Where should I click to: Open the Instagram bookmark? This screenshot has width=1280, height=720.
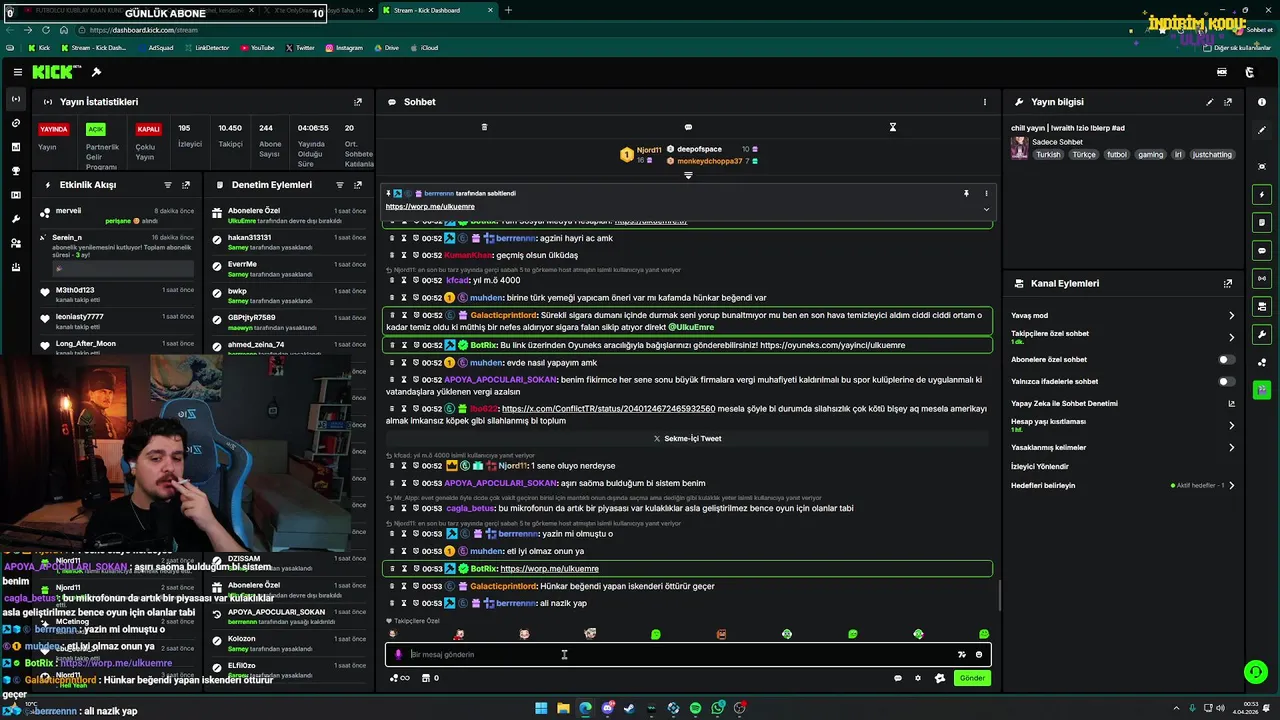[x=344, y=48]
